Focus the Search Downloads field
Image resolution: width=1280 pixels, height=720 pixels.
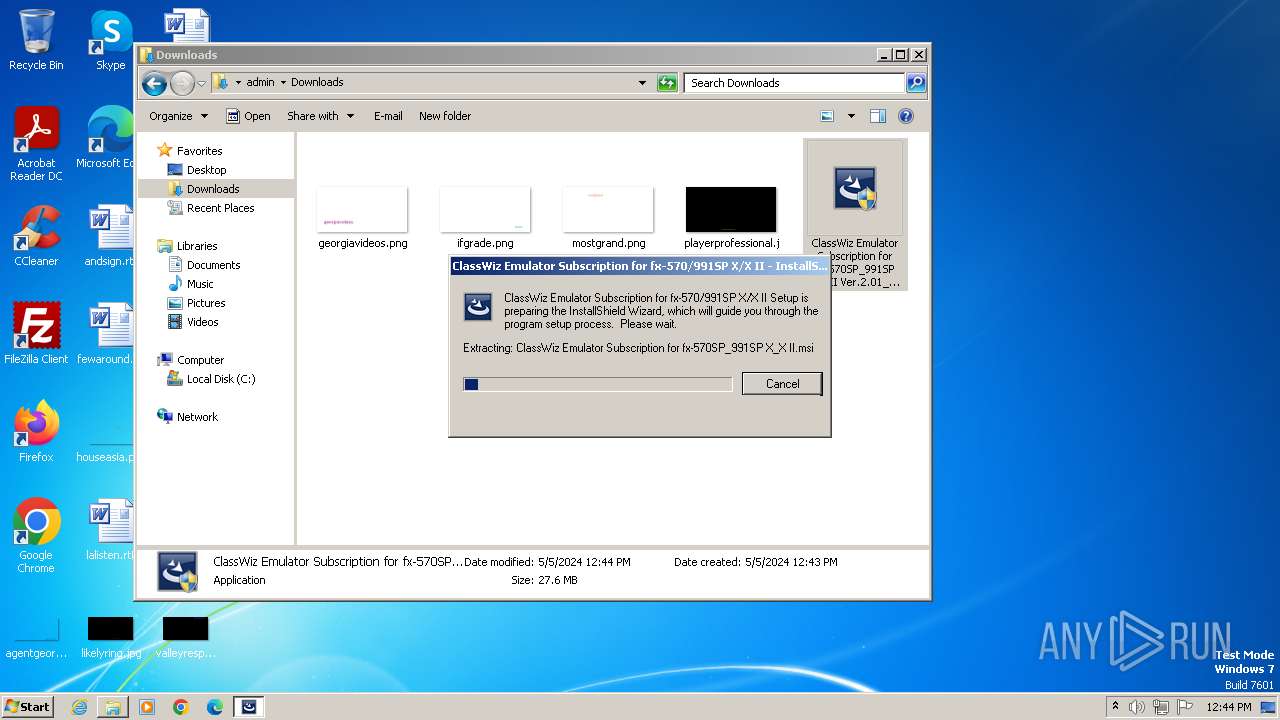795,83
